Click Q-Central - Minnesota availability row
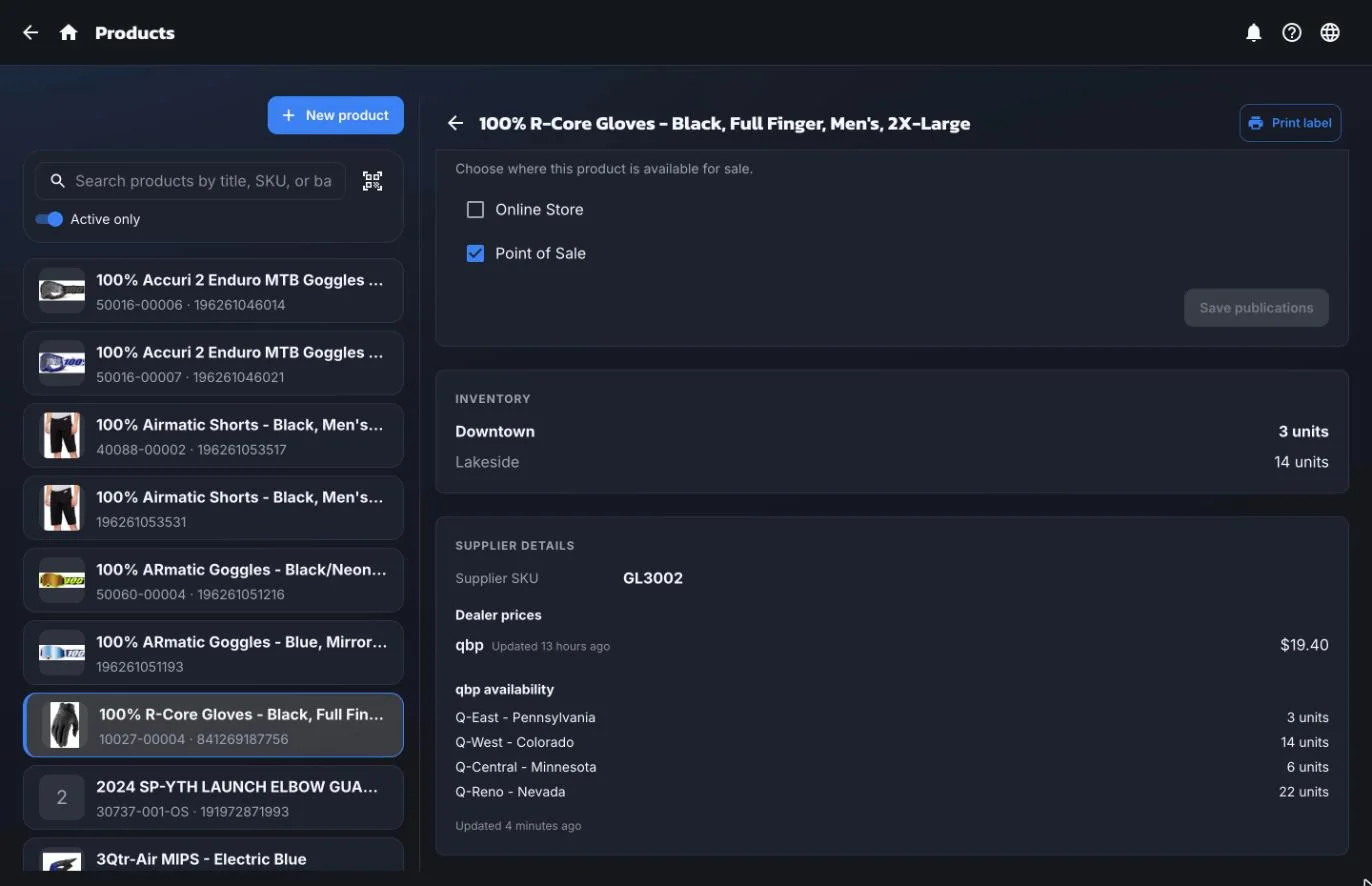Screen dimensions: 1372x886 coord(892,767)
